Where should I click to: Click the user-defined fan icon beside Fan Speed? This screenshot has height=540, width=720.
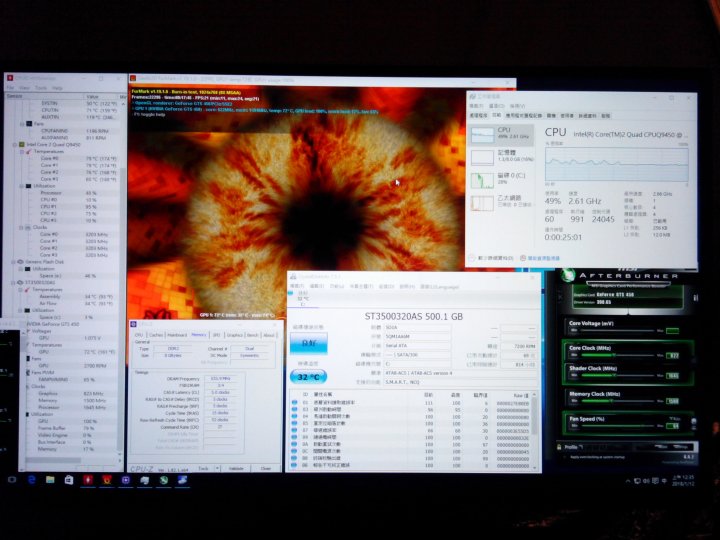click(x=693, y=421)
